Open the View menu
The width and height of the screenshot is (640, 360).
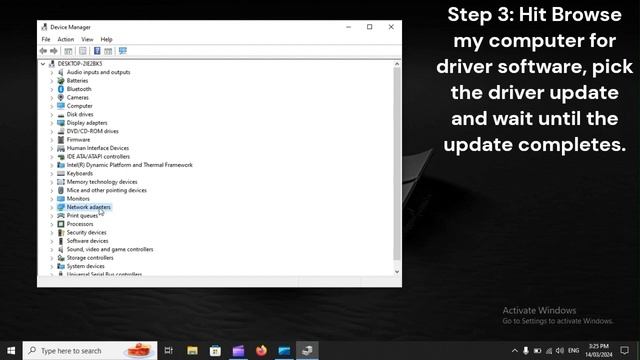point(87,39)
